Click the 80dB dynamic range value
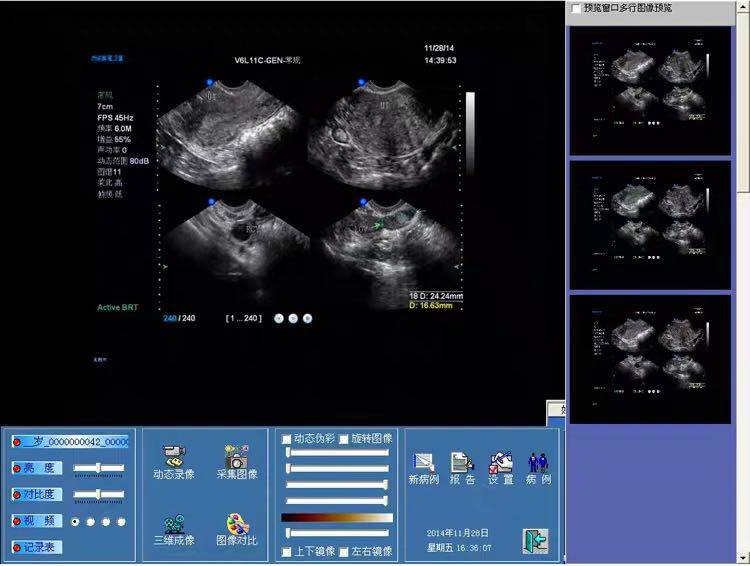The height and width of the screenshot is (566, 750). click(x=139, y=161)
